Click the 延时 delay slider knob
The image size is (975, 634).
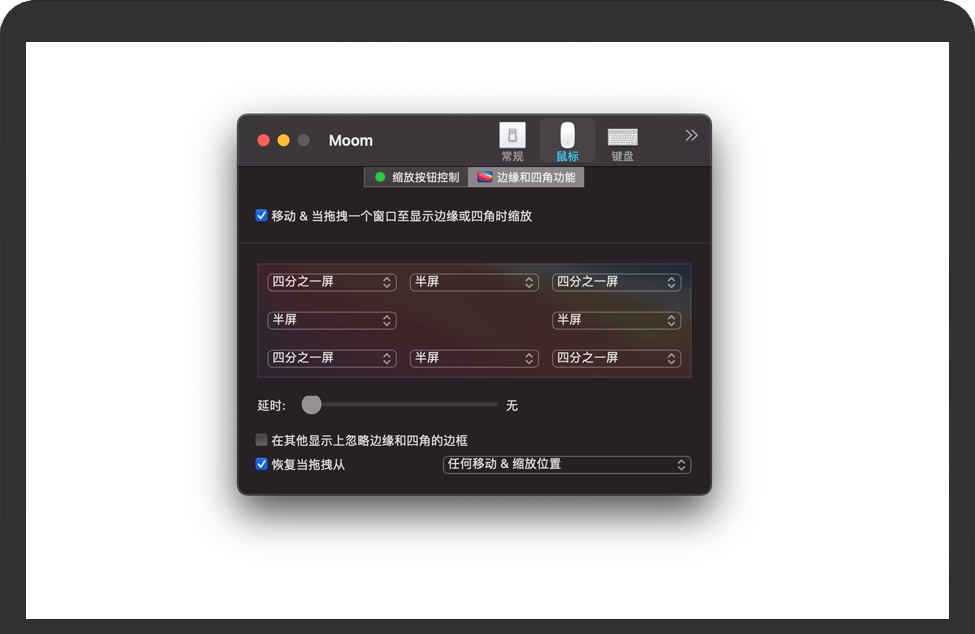312,405
